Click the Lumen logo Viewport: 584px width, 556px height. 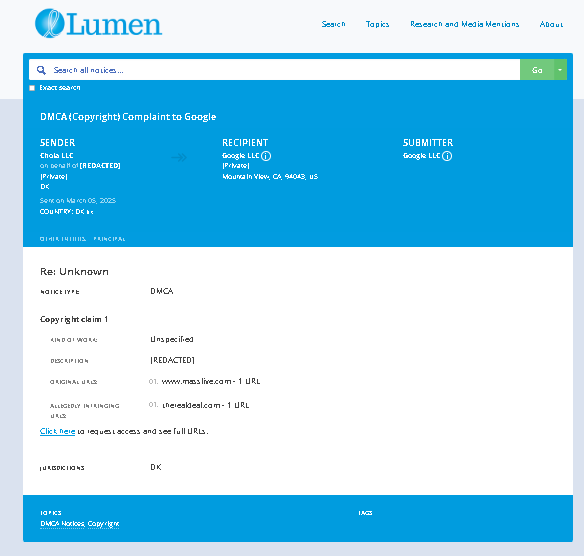click(x=98, y=23)
